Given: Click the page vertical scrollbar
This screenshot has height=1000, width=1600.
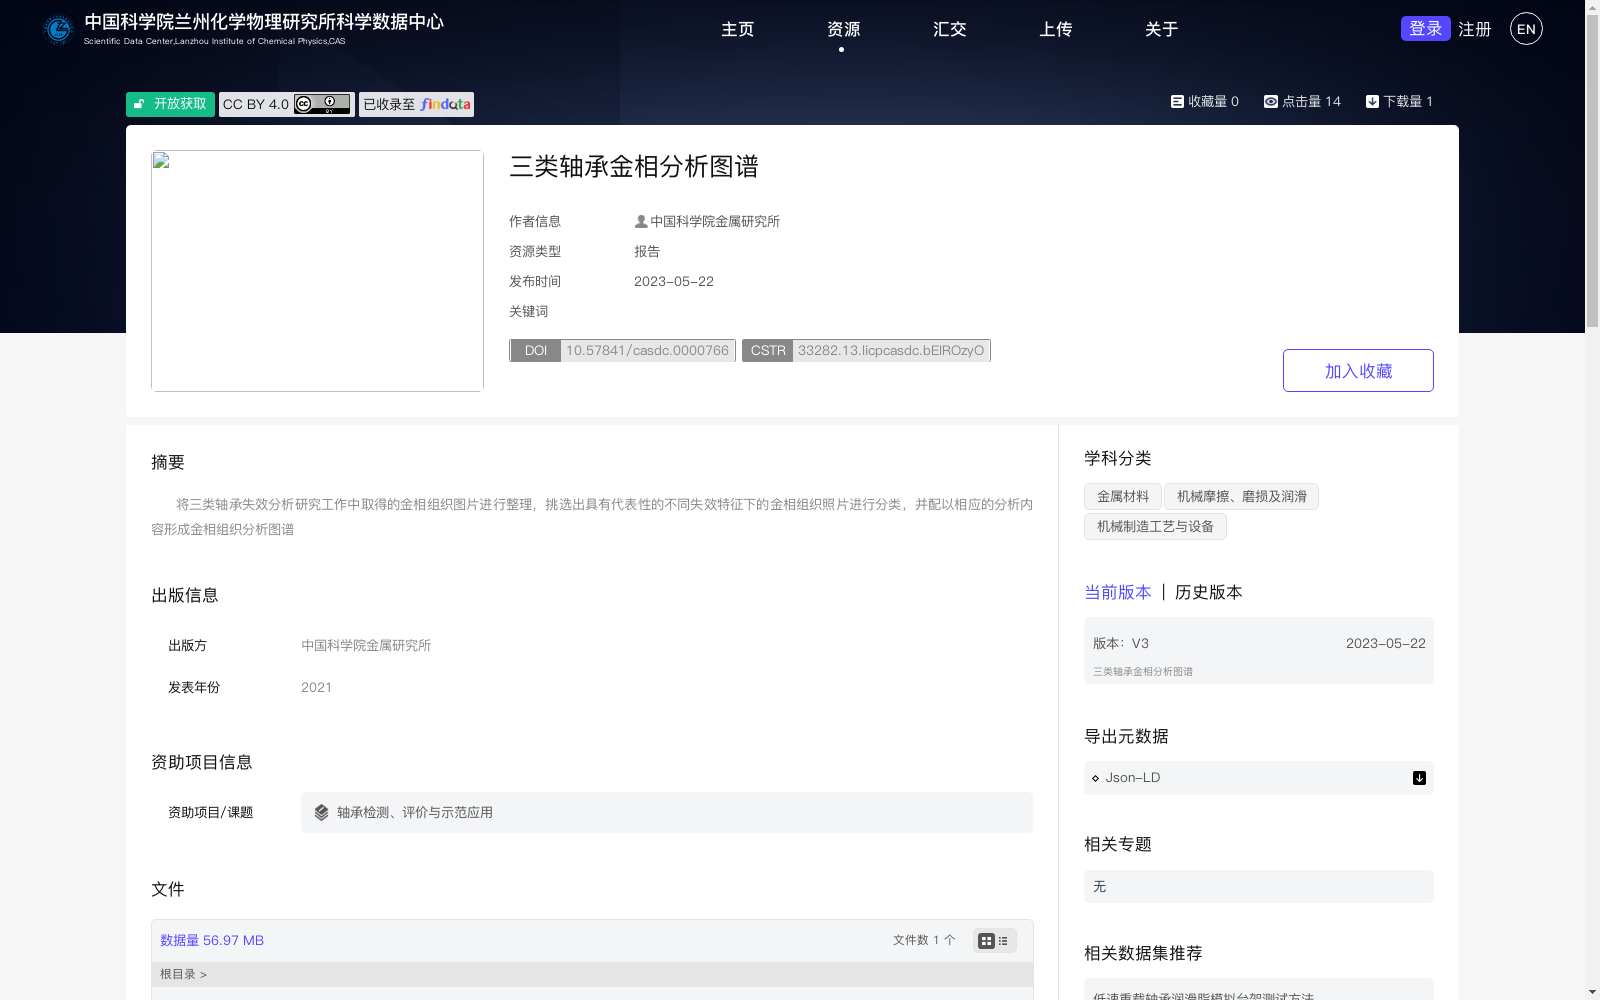Looking at the screenshot, I should coord(1592,500).
